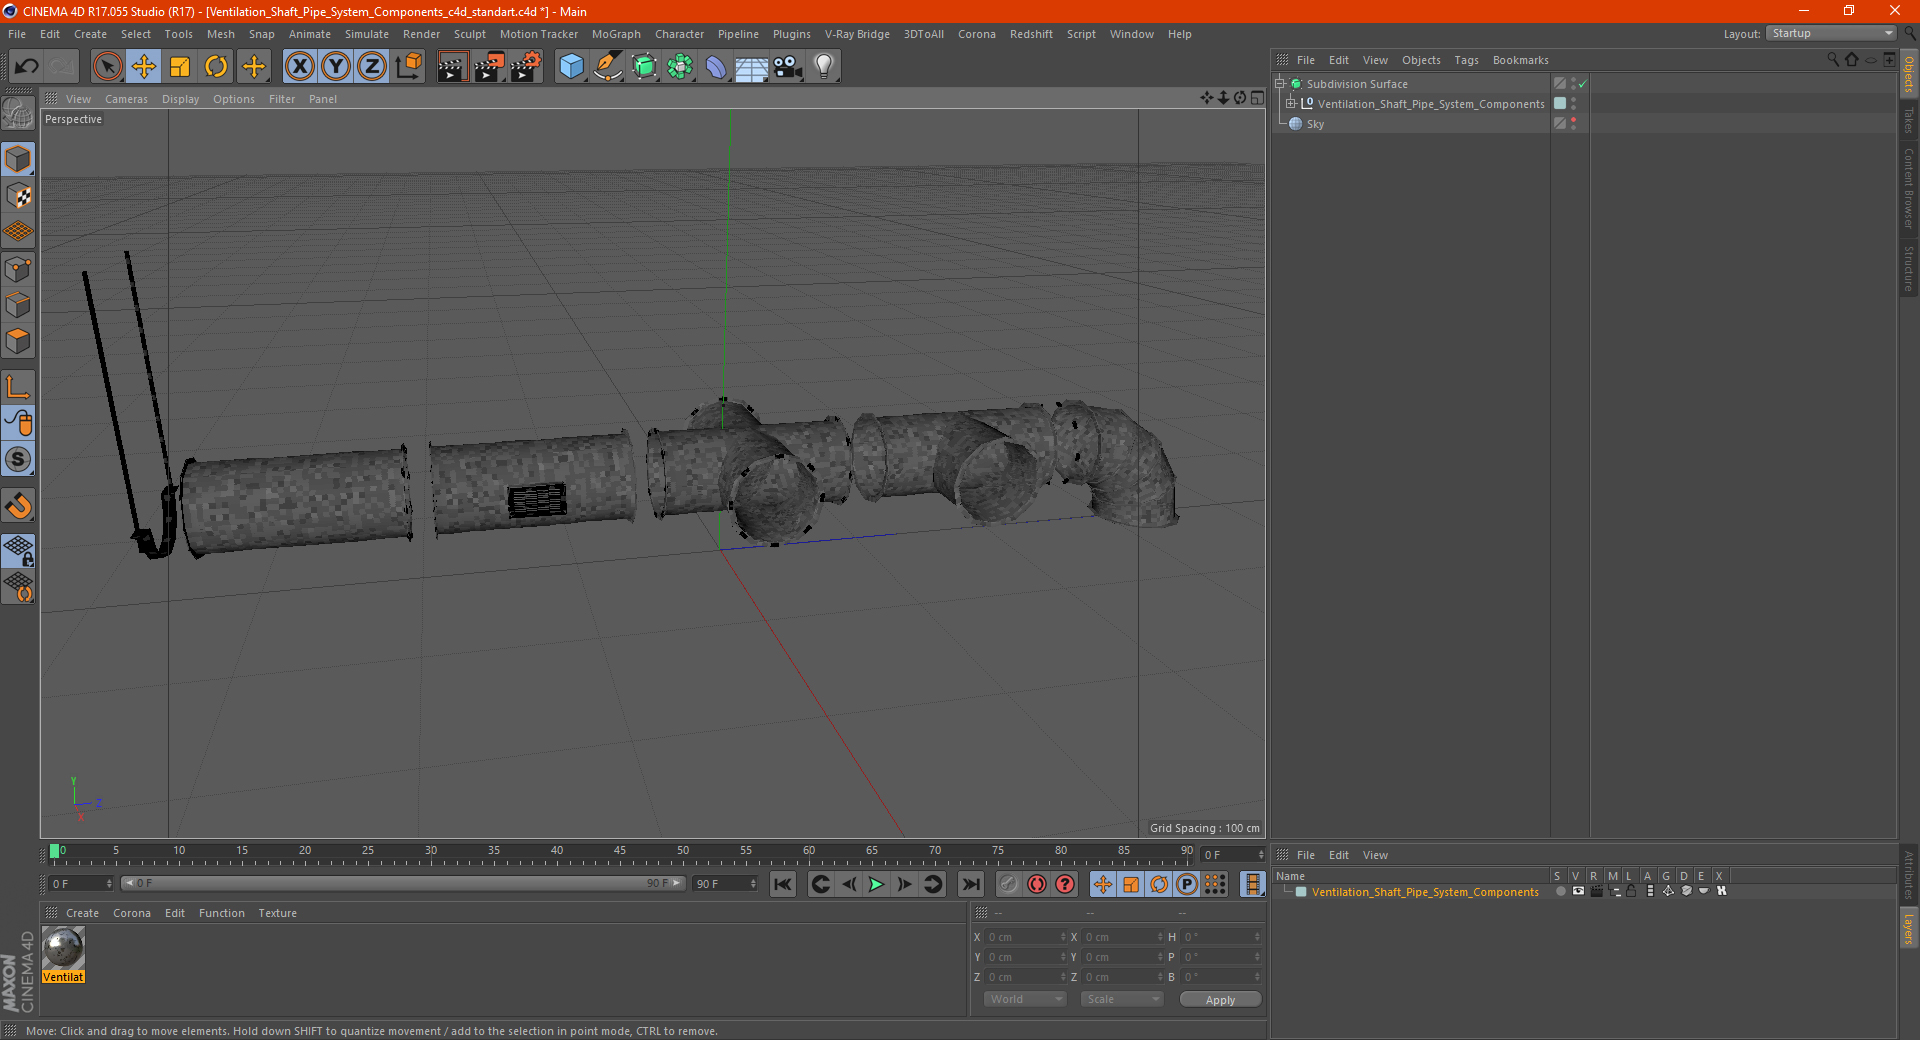Viewport: 1920px width, 1040px height.
Task: Switch to Texture mode checkerboard icon
Action: tap(18, 196)
